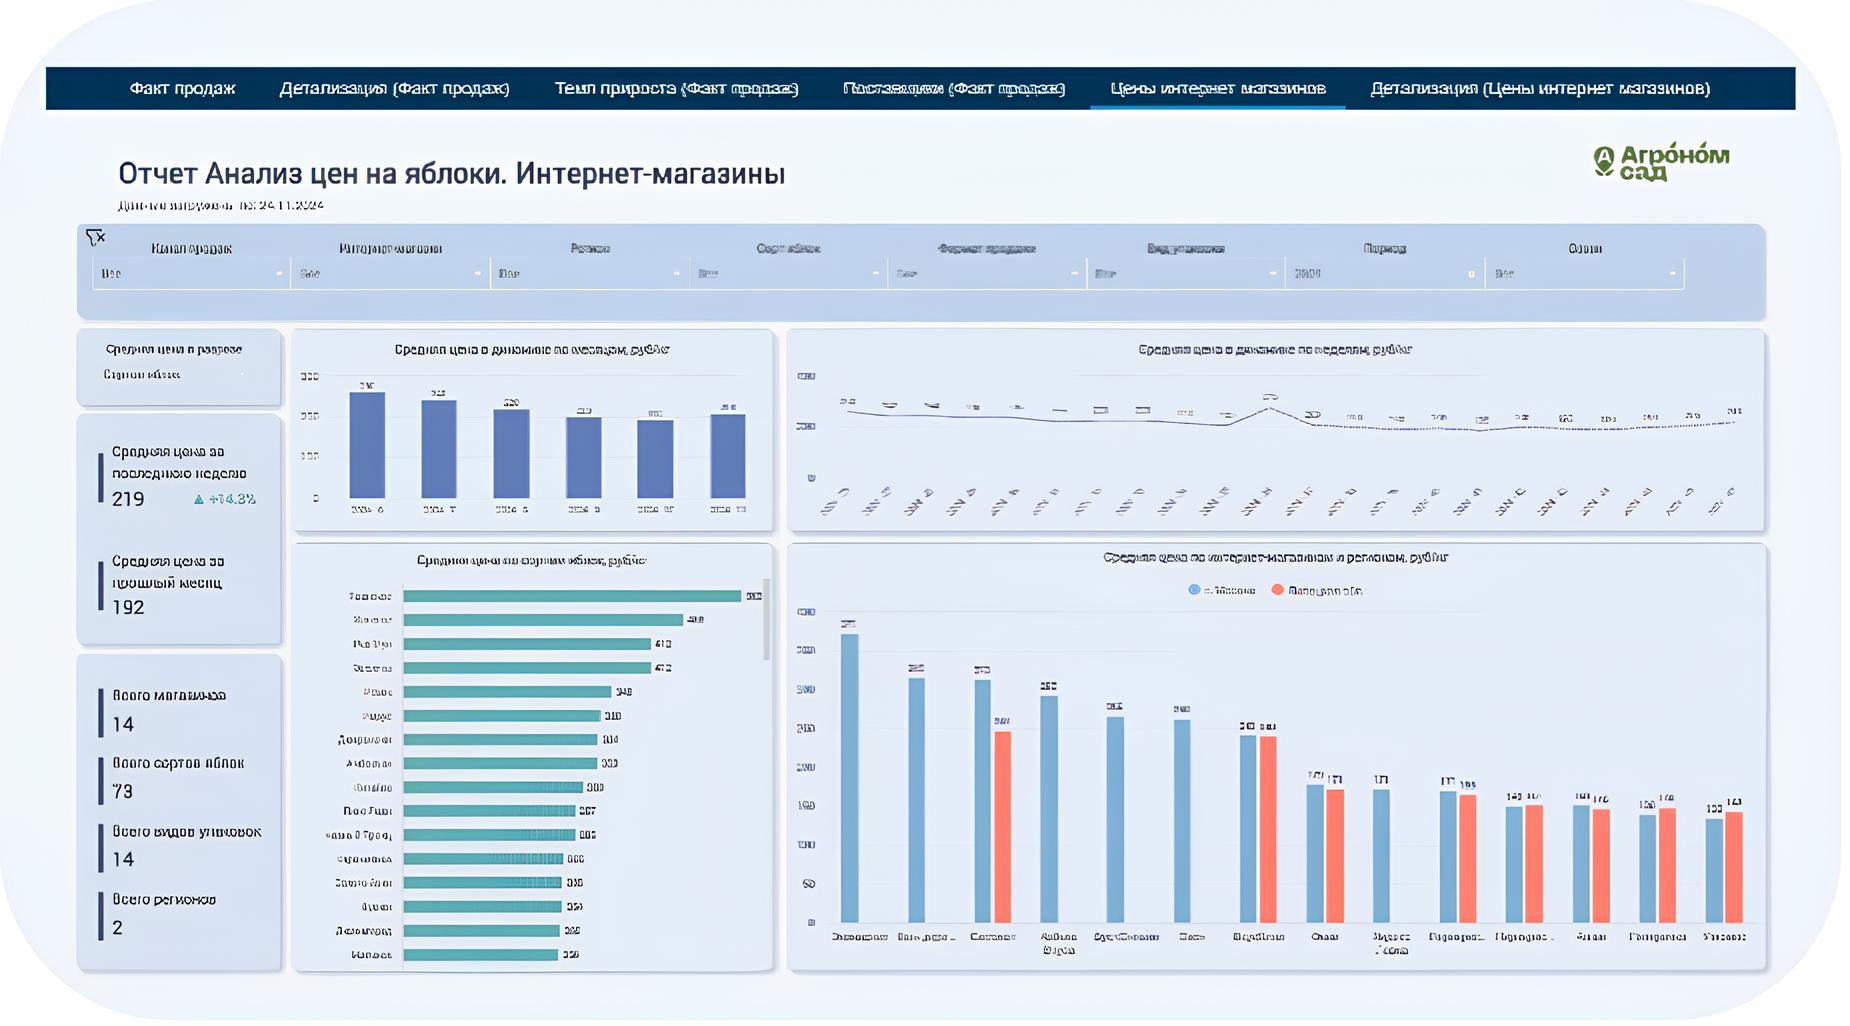Click the peak point on weekly line chart
1850x1026 pixels.
click(x=1269, y=407)
